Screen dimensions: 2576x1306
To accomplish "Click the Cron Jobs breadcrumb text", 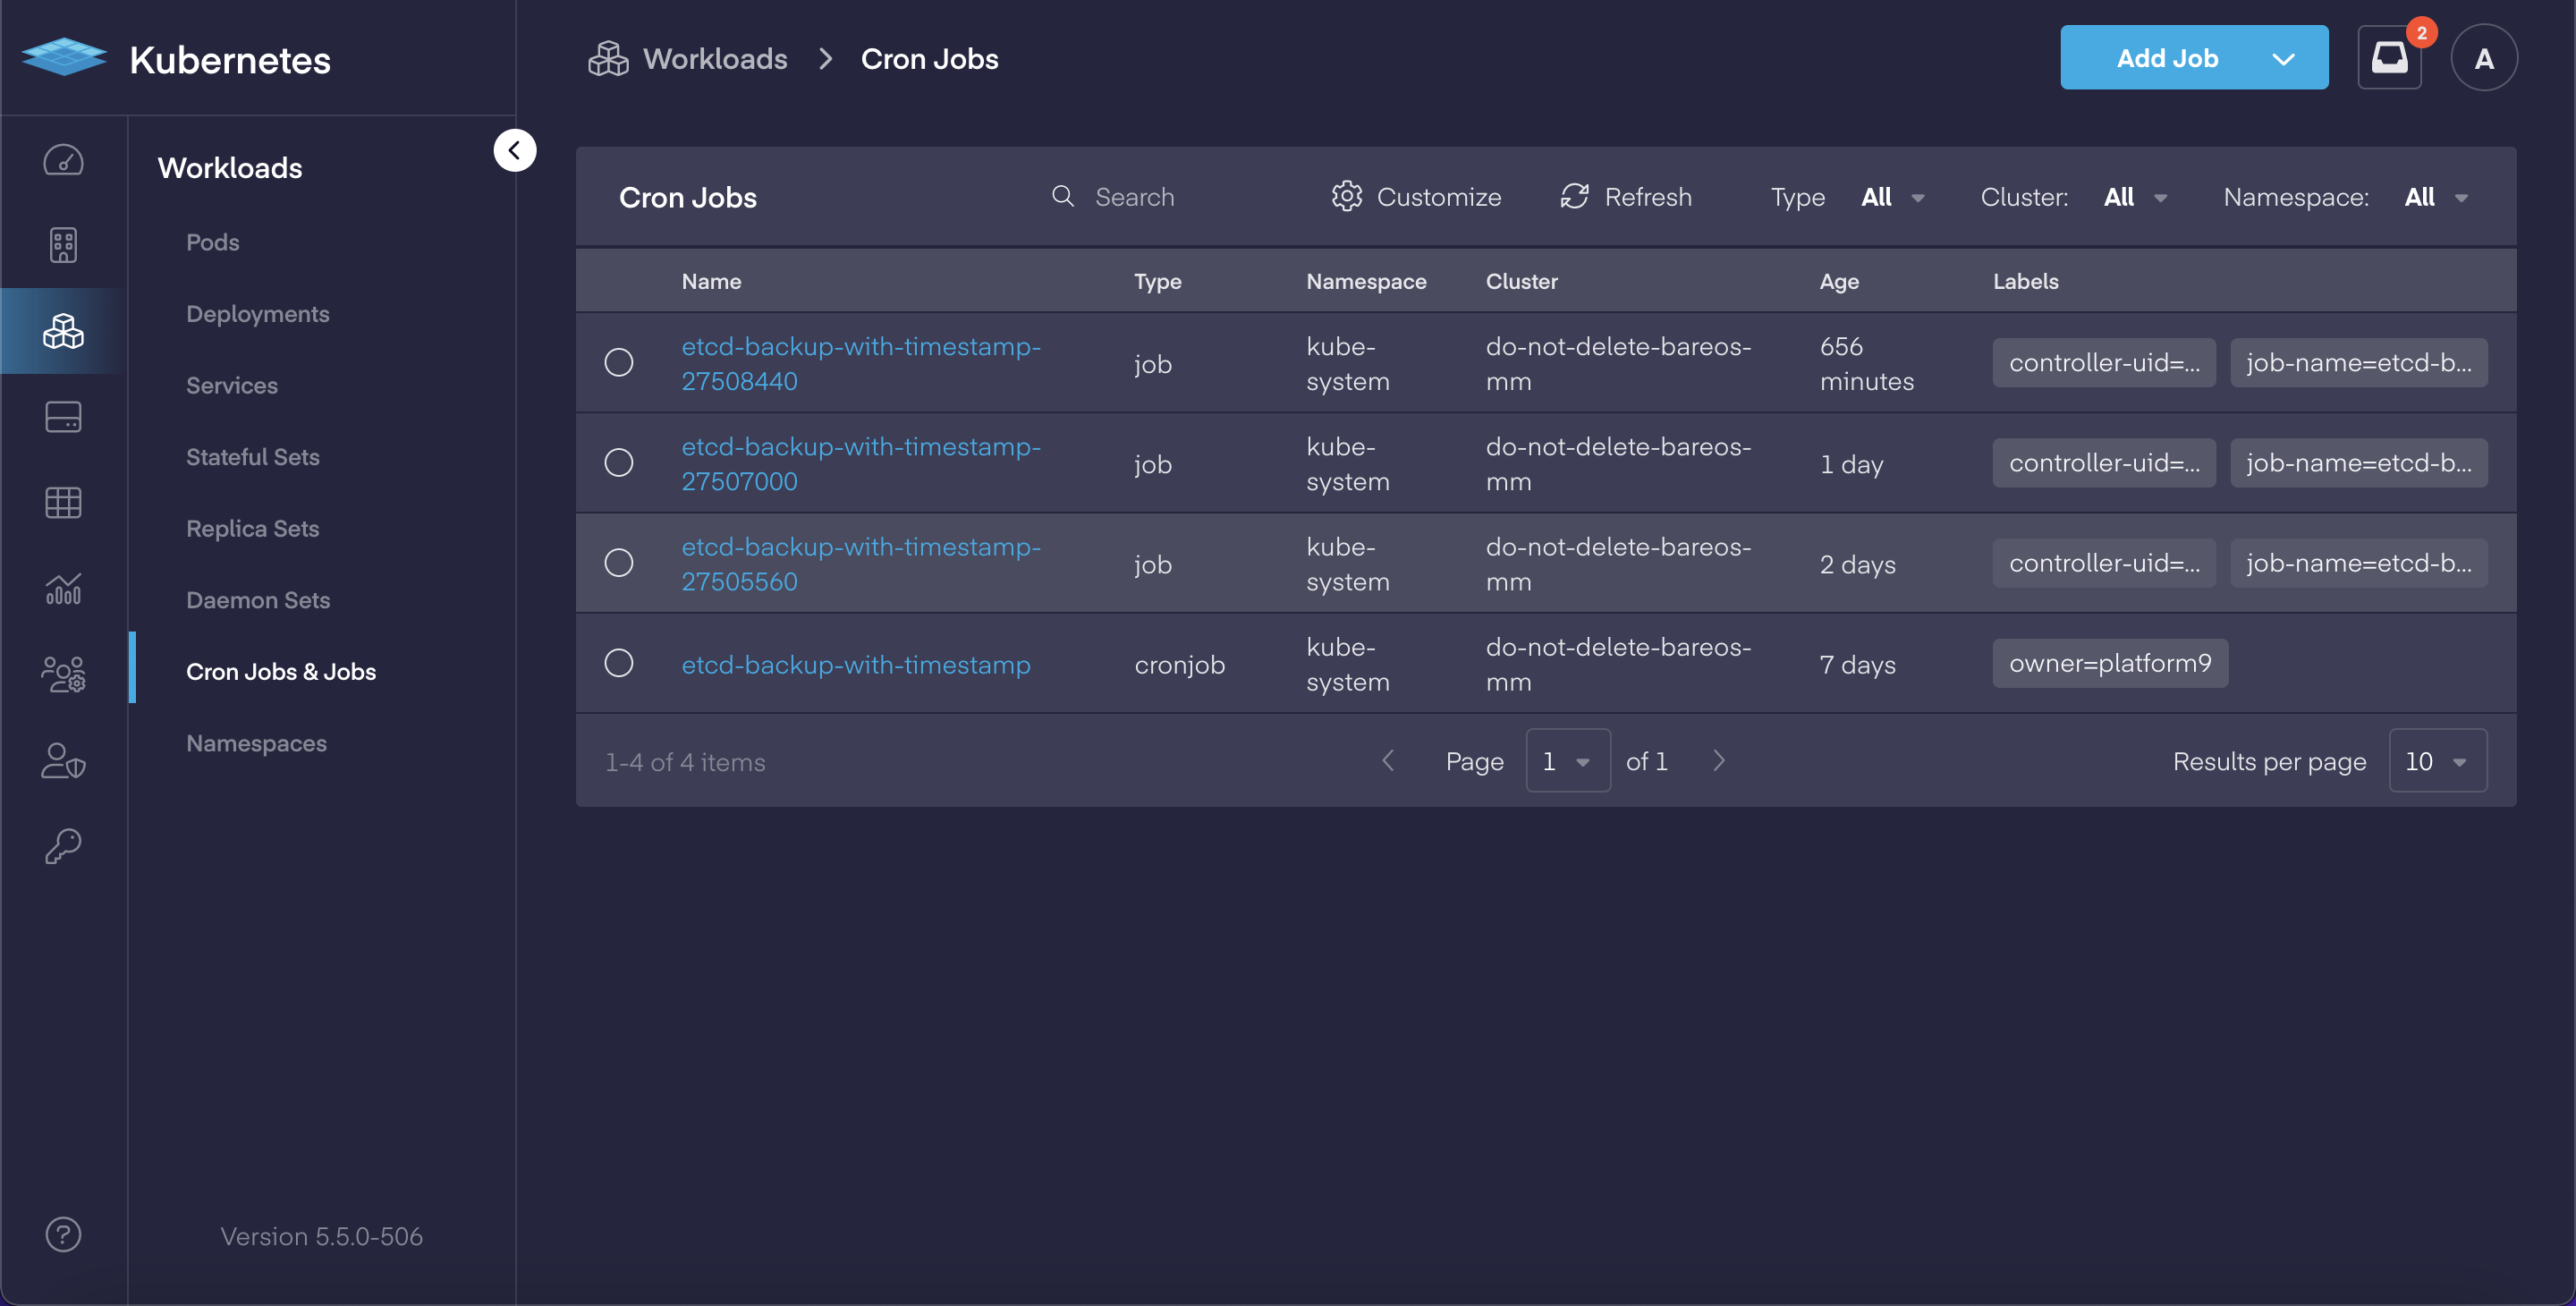I will pyautogui.click(x=929, y=59).
